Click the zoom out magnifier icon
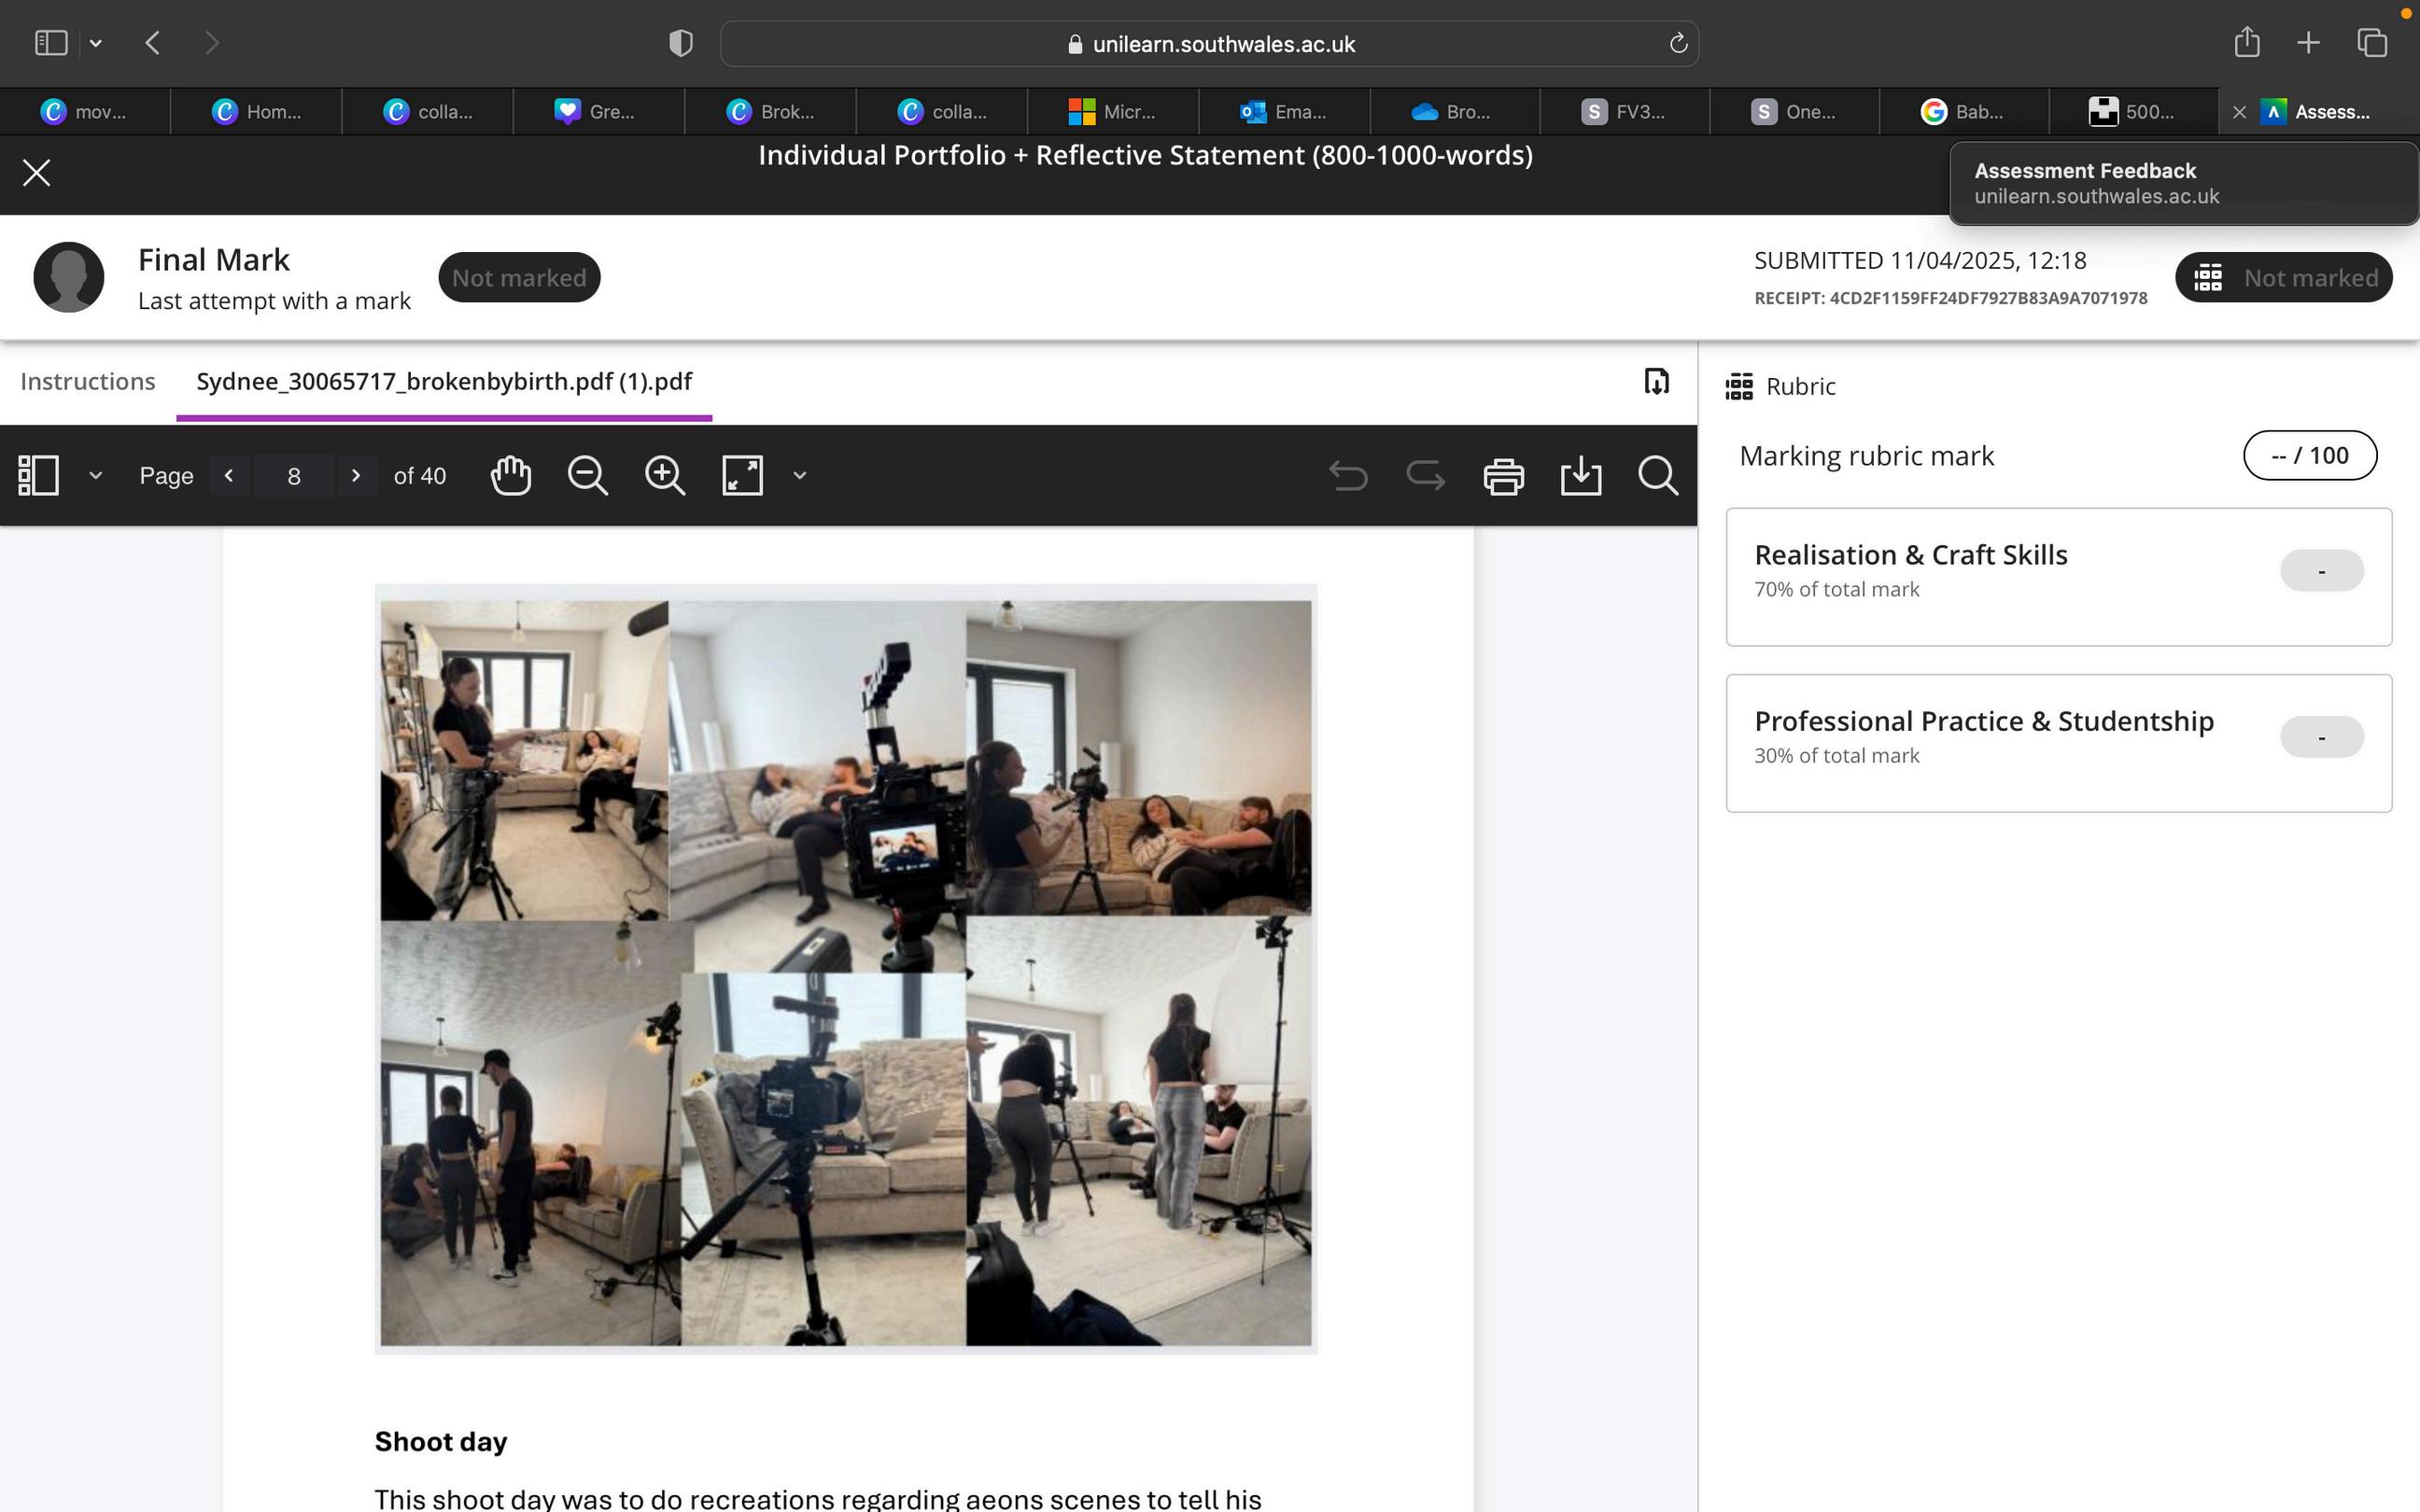The width and height of the screenshot is (2420, 1512). [588, 476]
